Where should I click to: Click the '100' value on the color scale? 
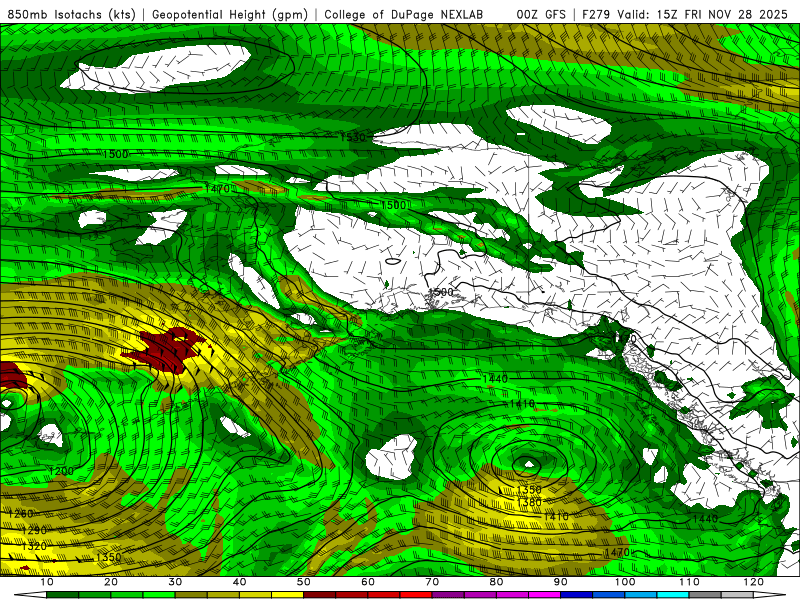(624, 582)
